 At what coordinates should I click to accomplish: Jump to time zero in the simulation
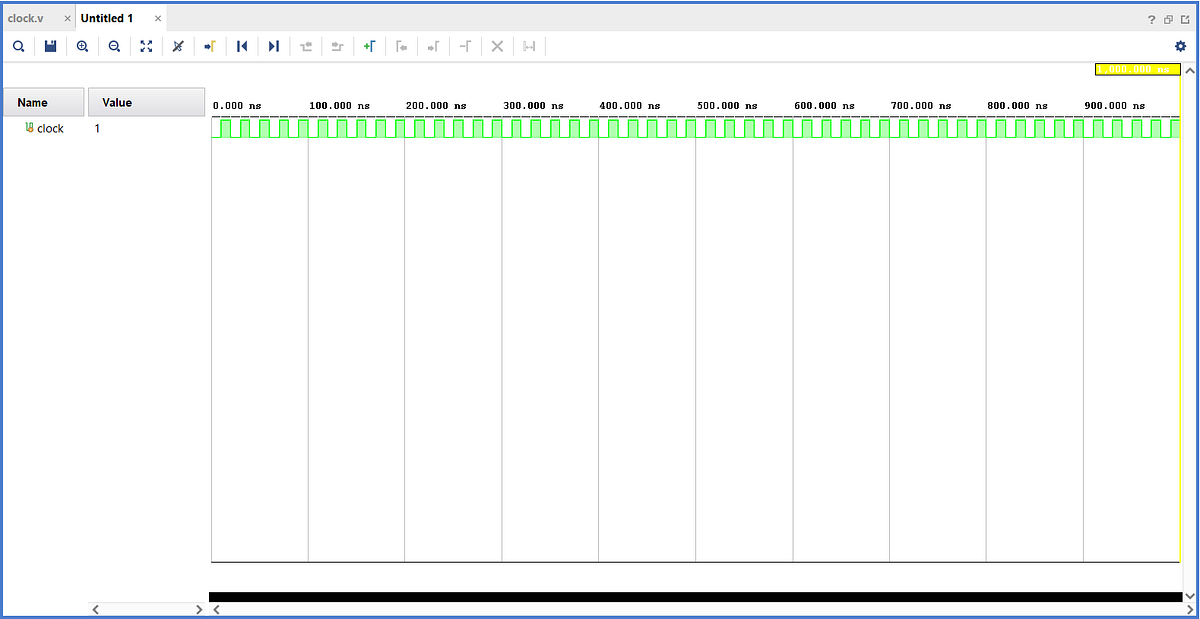click(241, 46)
